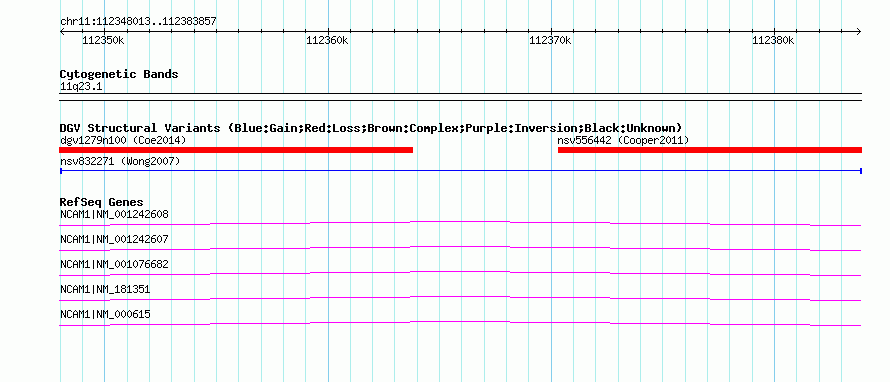Click the 112370k ruler tick label

(550, 40)
